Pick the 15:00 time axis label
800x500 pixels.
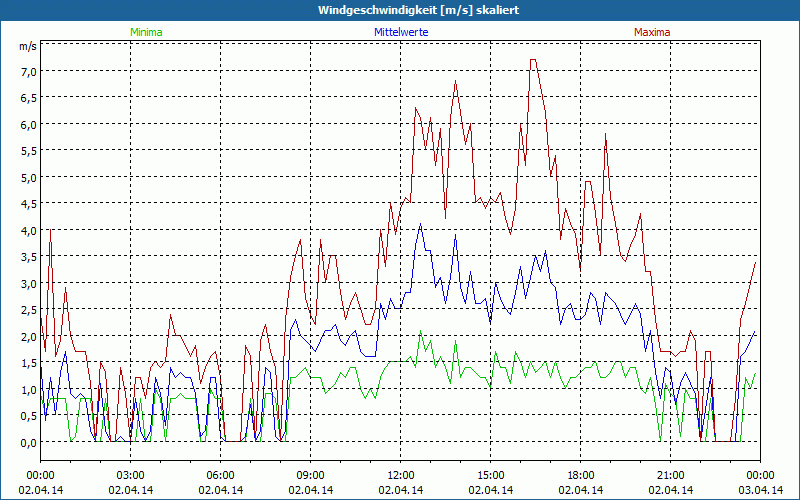(x=490, y=475)
